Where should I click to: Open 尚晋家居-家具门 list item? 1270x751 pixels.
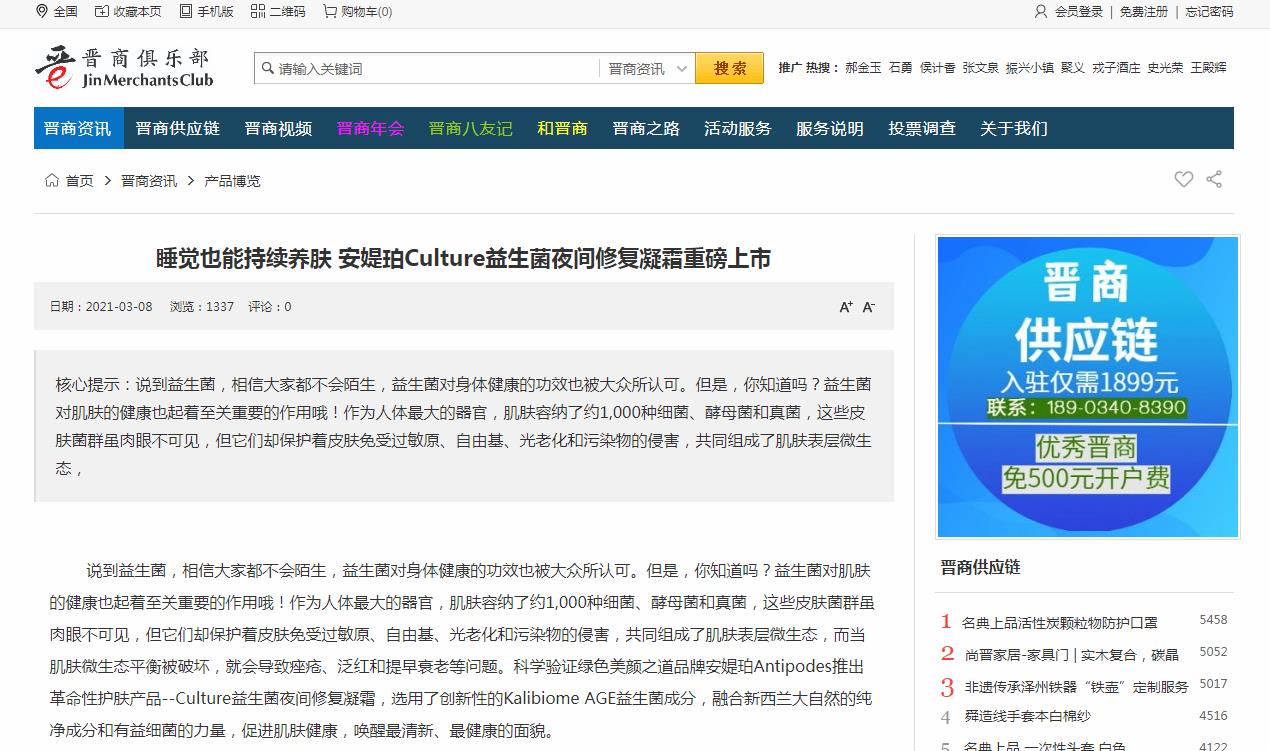[1072, 655]
